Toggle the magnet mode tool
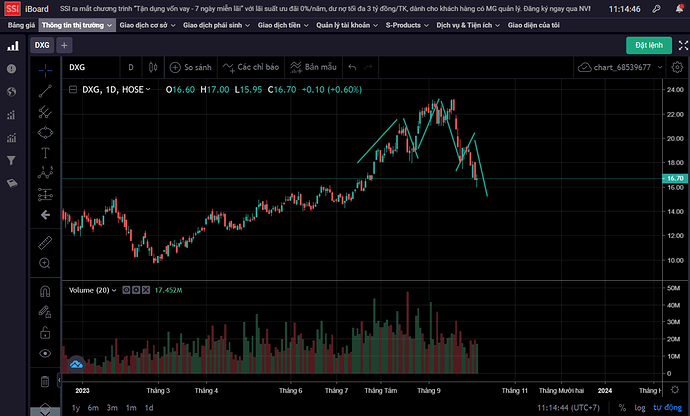The height and width of the screenshot is (416, 690). [45, 291]
